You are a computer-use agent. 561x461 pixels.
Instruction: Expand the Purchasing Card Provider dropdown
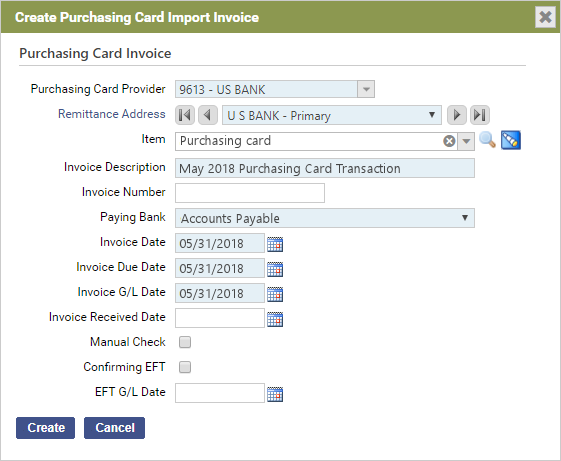click(366, 89)
